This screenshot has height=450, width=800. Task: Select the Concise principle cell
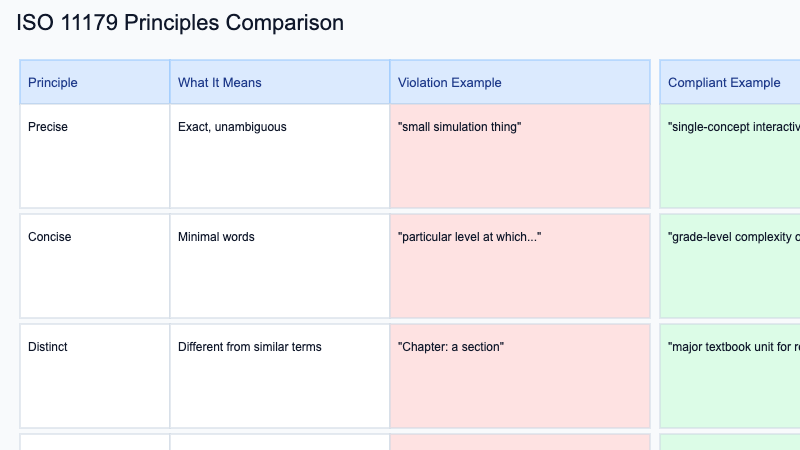click(95, 266)
